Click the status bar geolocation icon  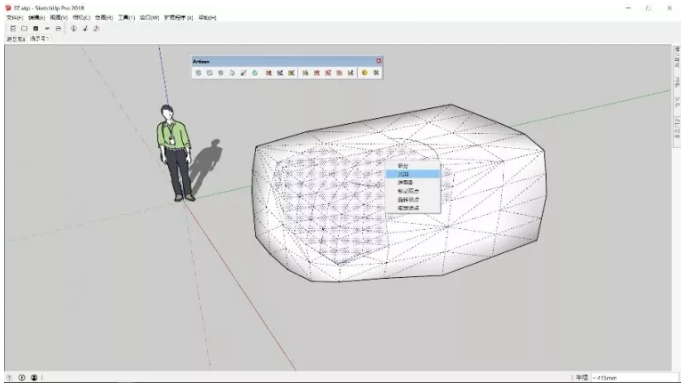click(9, 378)
